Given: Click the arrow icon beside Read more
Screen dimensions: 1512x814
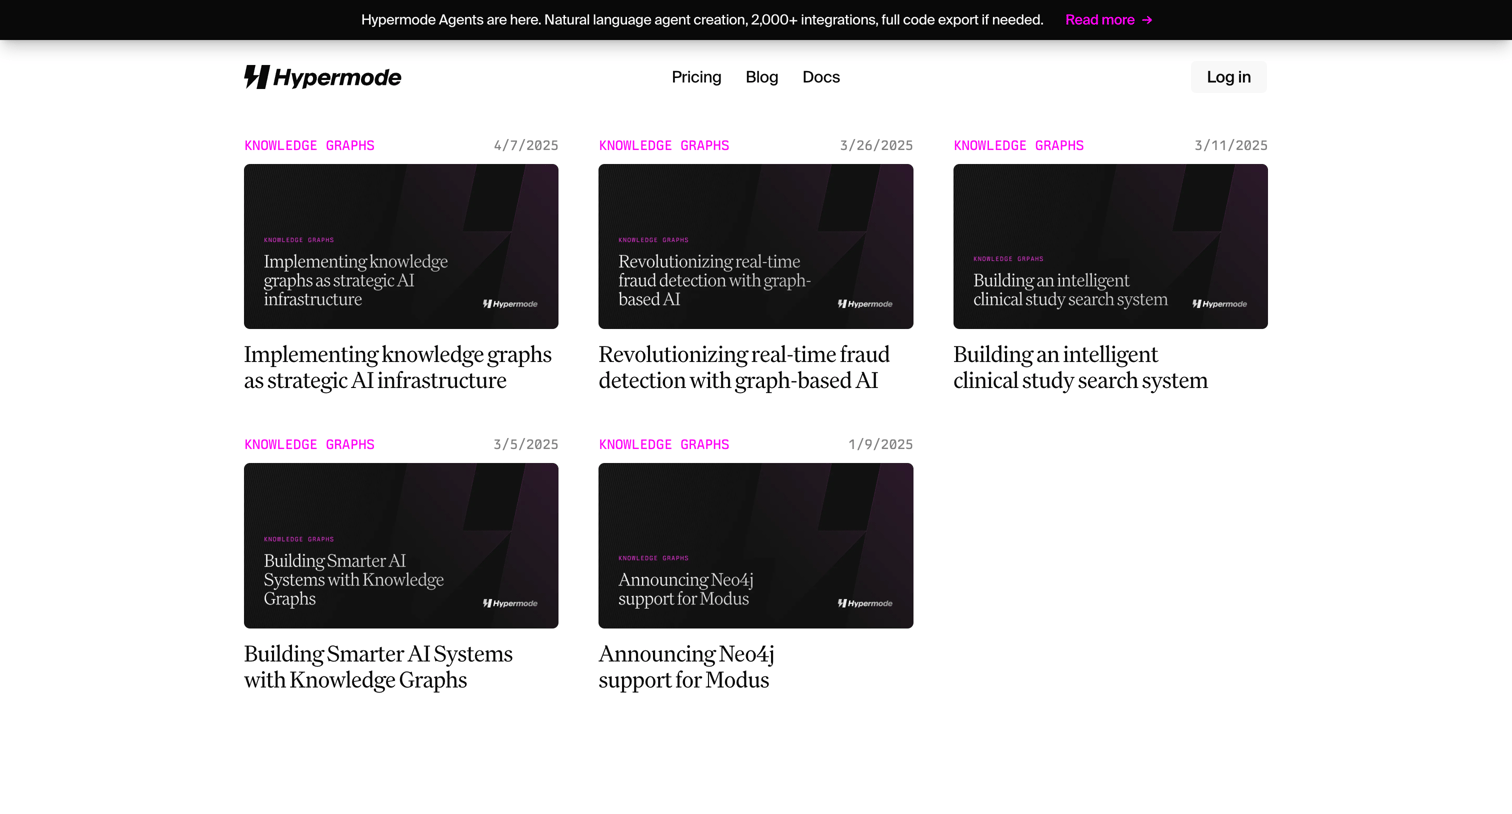Looking at the screenshot, I should [x=1147, y=20].
